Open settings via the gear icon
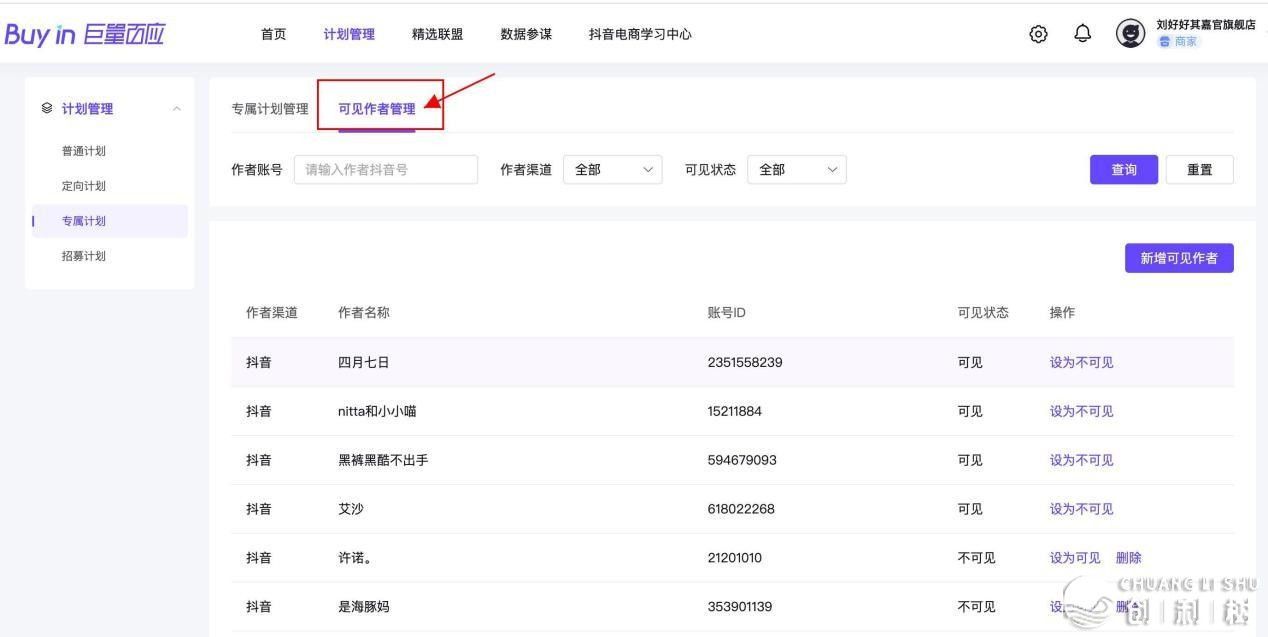 click(x=1038, y=34)
